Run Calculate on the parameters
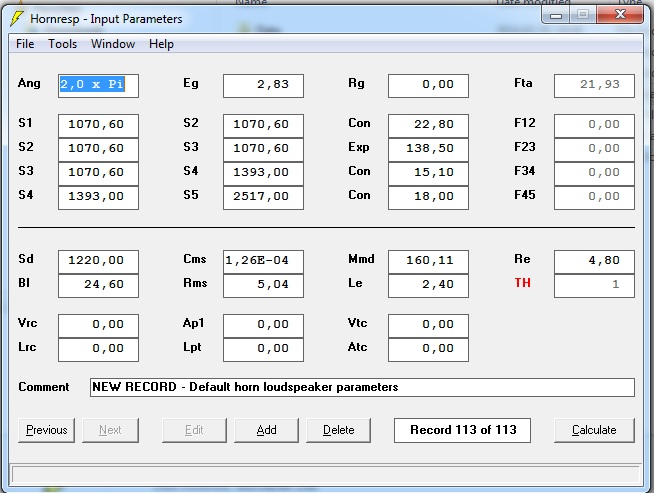This screenshot has width=659, height=494. [594, 430]
